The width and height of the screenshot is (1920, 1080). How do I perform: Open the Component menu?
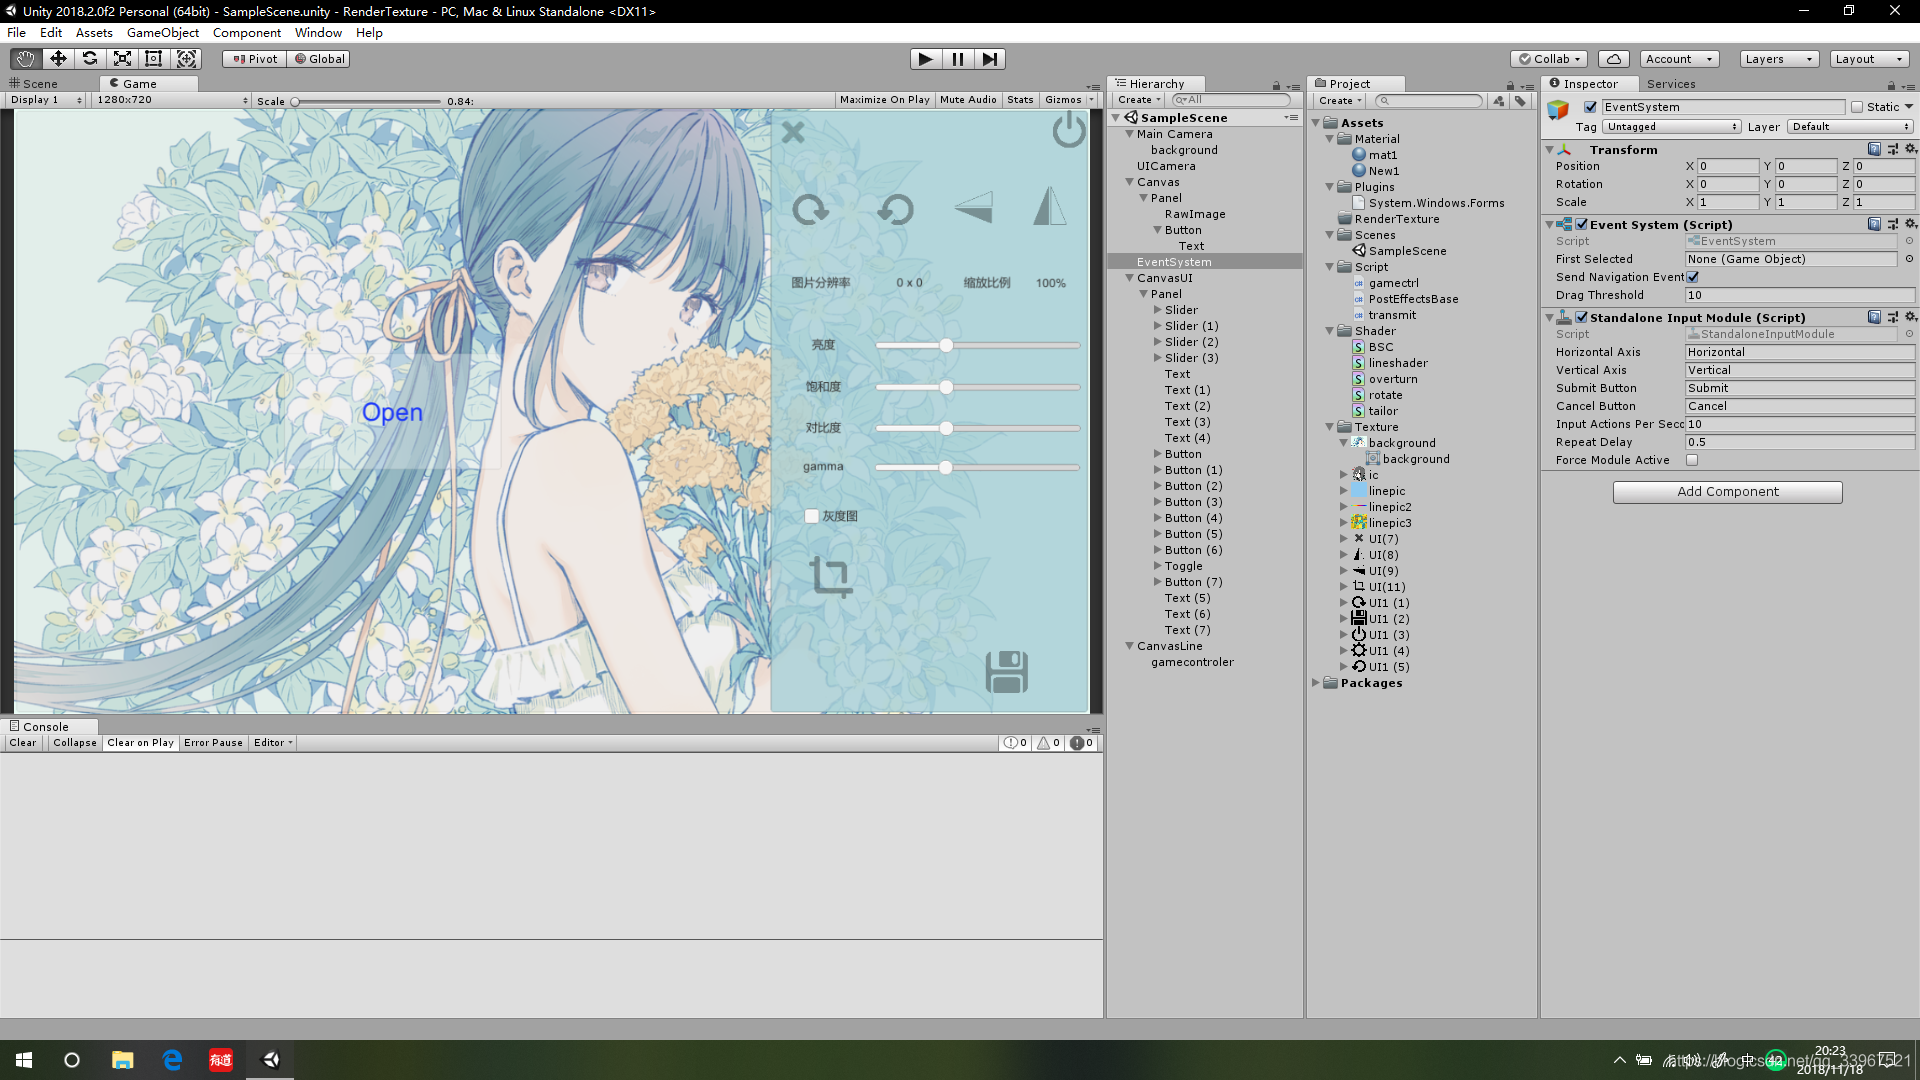click(x=247, y=33)
